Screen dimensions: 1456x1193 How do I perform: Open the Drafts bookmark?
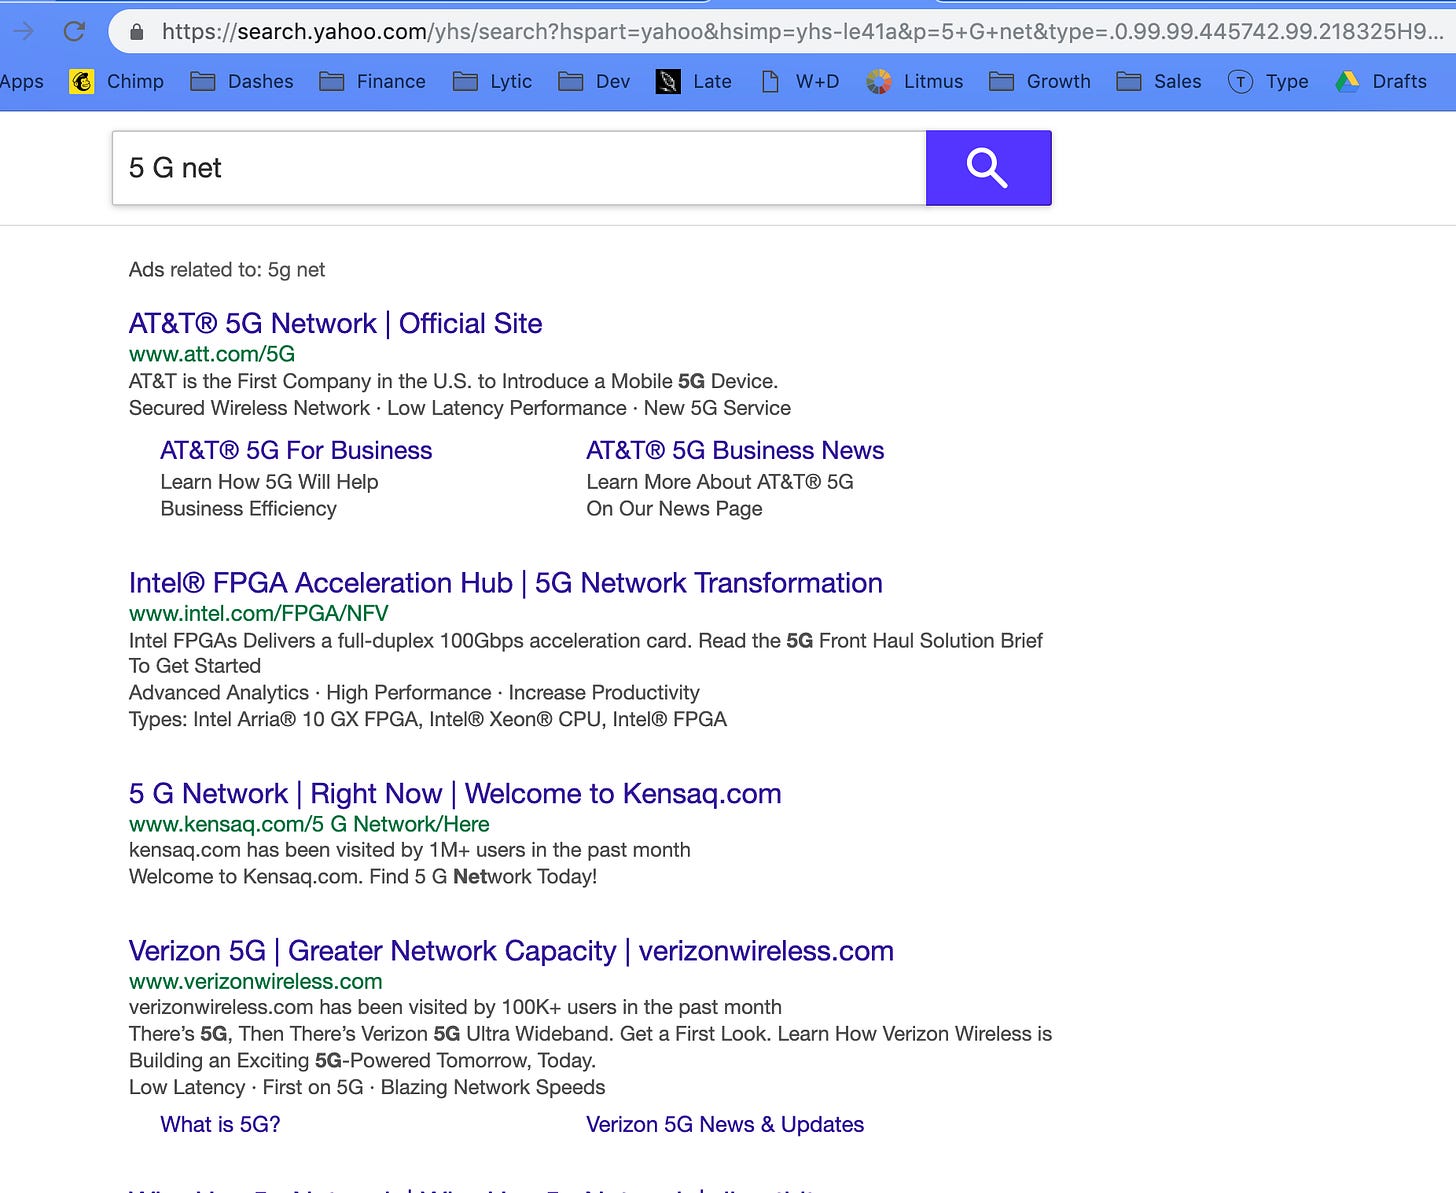tap(1381, 81)
